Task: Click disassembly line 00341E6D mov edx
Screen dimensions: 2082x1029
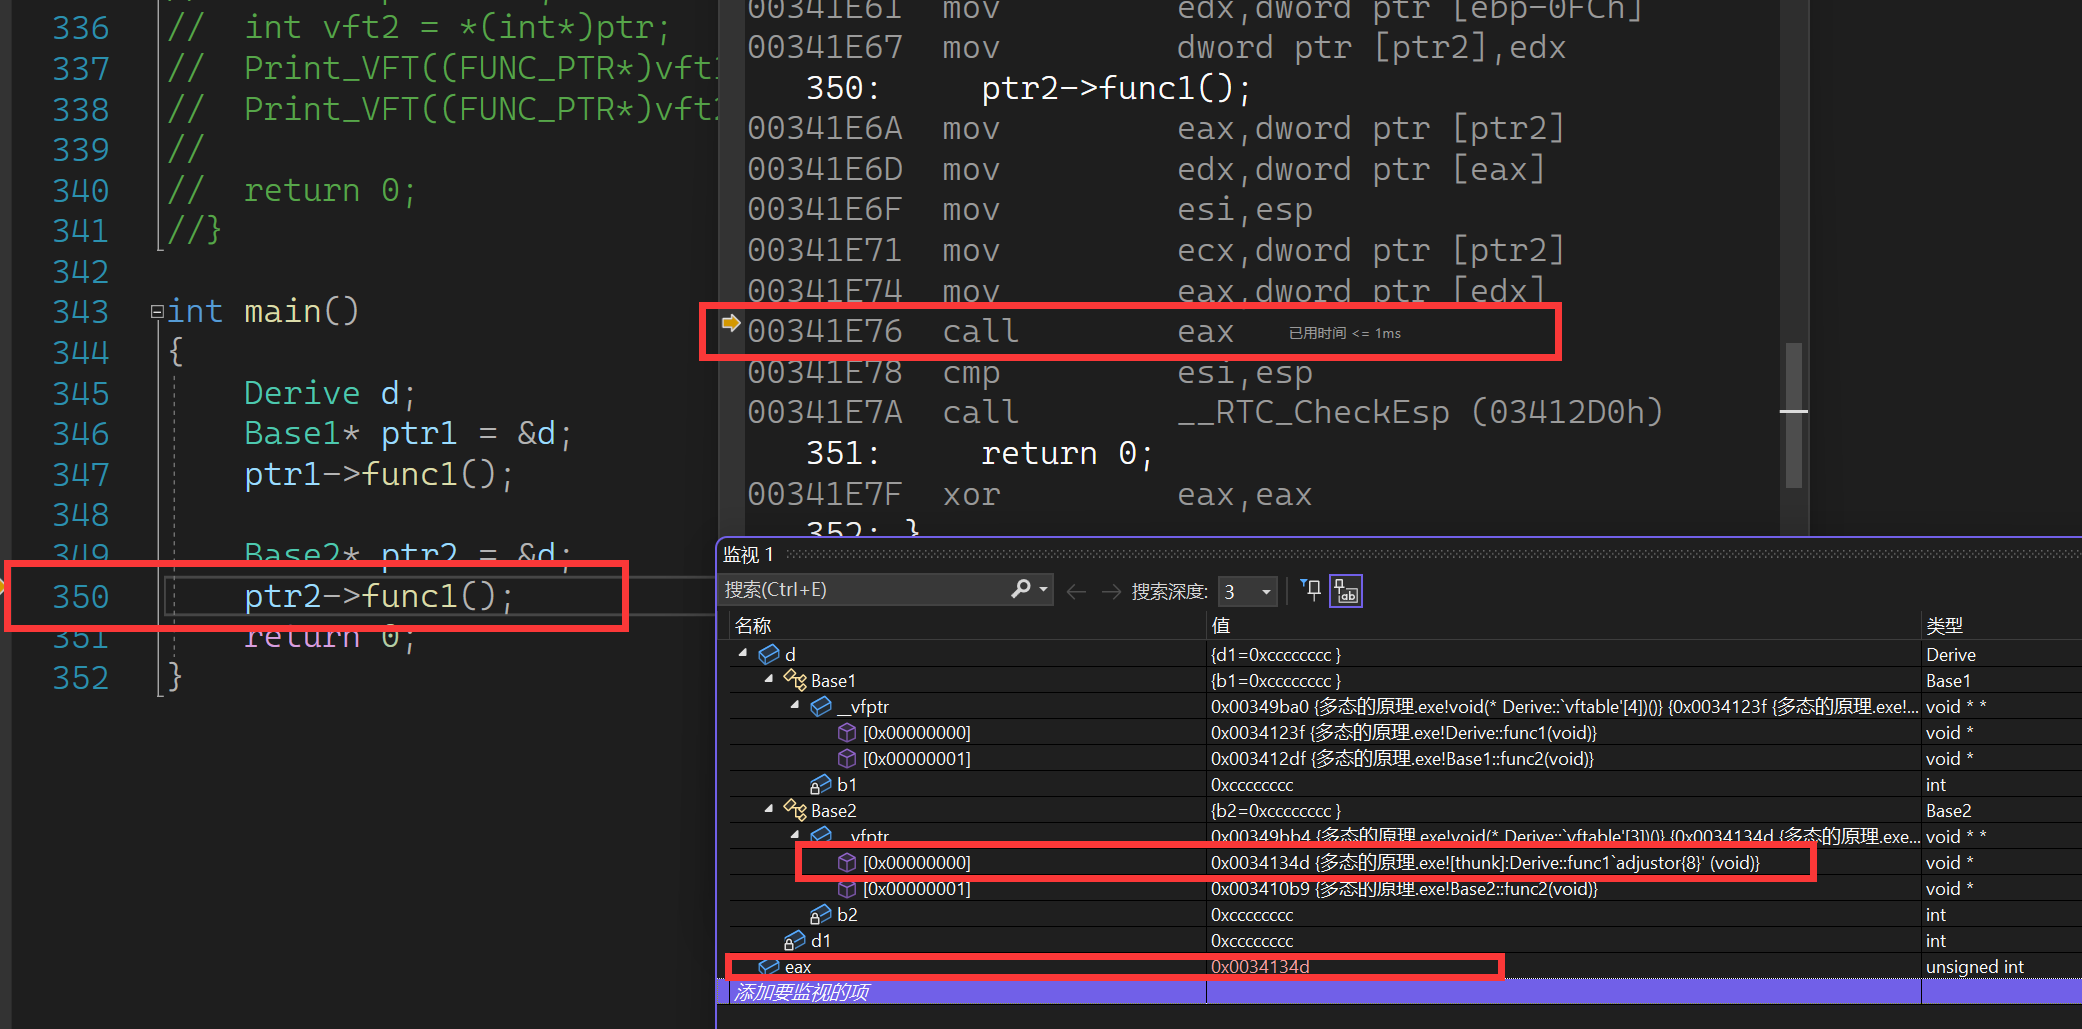Action: (x=1145, y=169)
